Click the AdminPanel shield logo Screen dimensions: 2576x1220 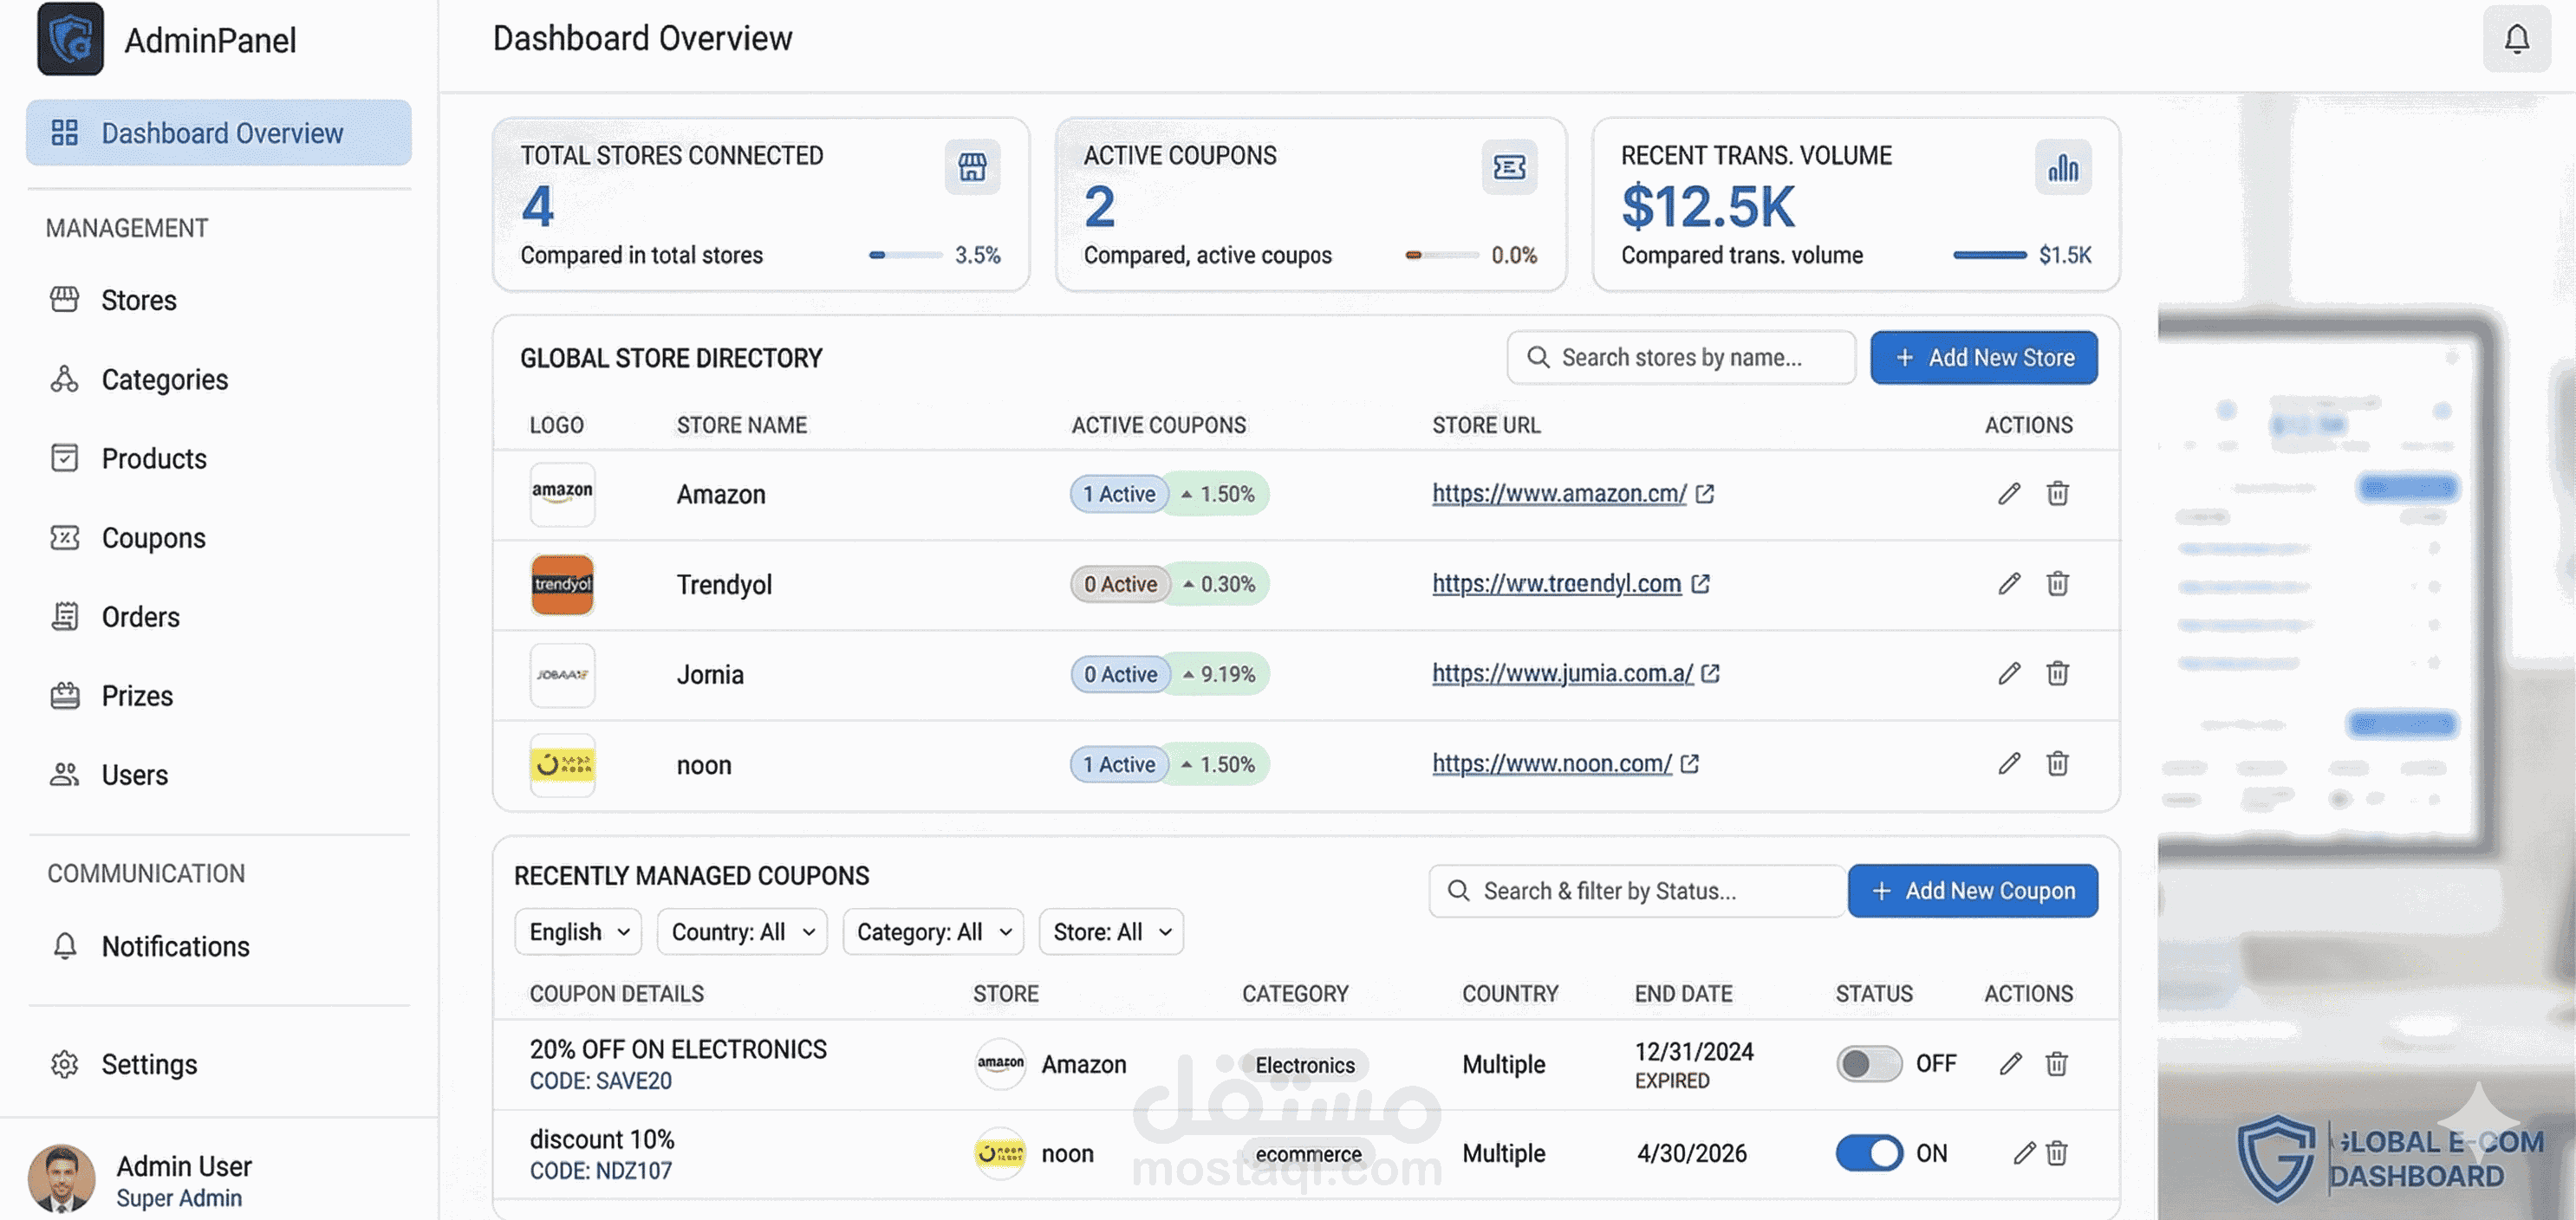pyautogui.click(x=70, y=39)
